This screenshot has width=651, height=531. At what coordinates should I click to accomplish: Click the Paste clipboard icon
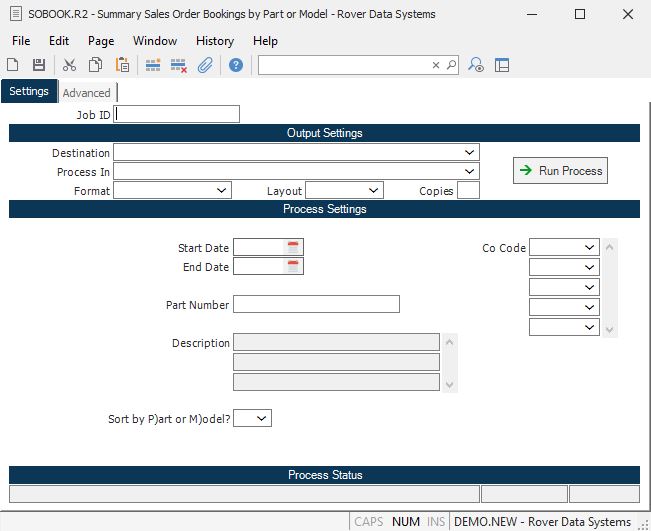pyautogui.click(x=122, y=65)
